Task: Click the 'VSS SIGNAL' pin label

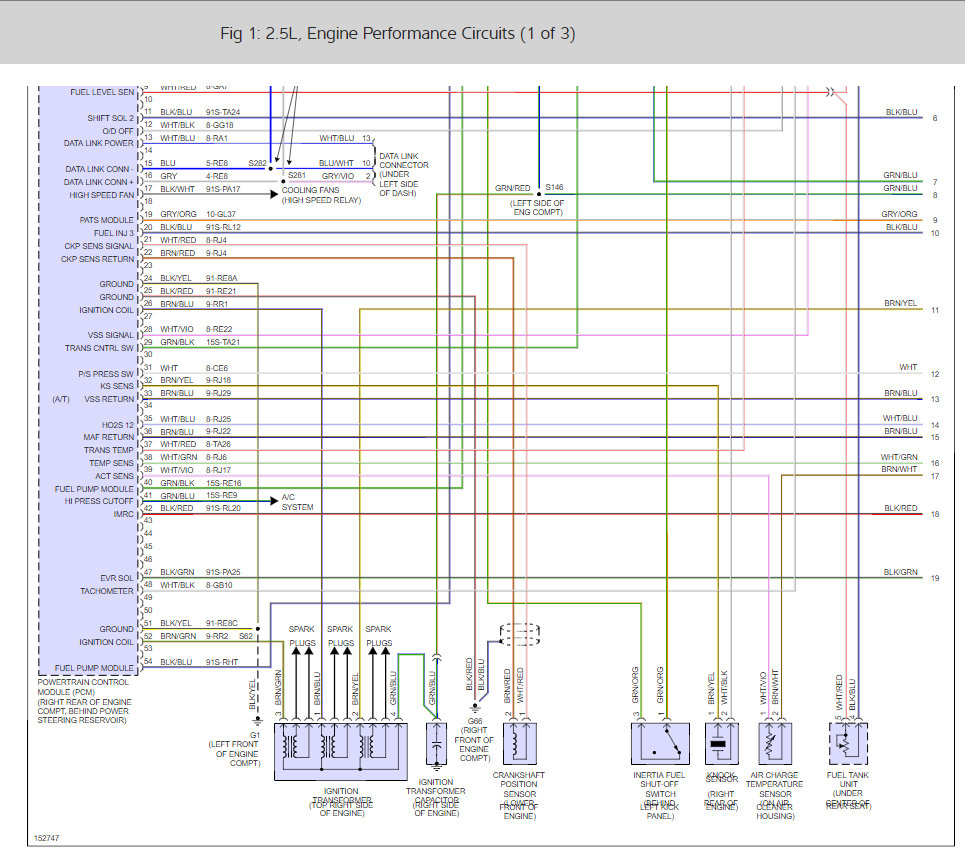Action: 111,335
